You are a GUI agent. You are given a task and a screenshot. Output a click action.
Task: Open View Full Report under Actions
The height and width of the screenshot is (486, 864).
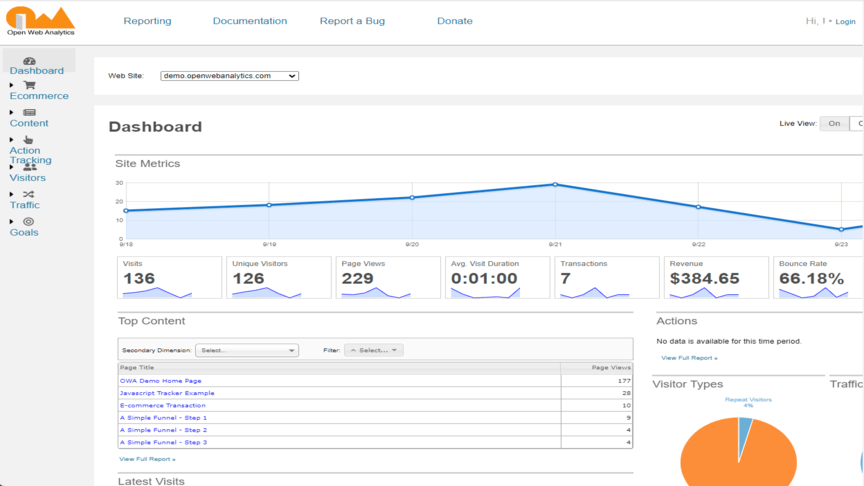tap(689, 358)
